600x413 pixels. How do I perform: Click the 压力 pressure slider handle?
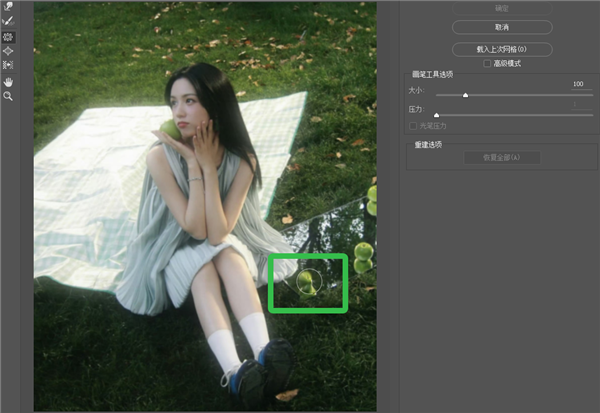(x=436, y=116)
